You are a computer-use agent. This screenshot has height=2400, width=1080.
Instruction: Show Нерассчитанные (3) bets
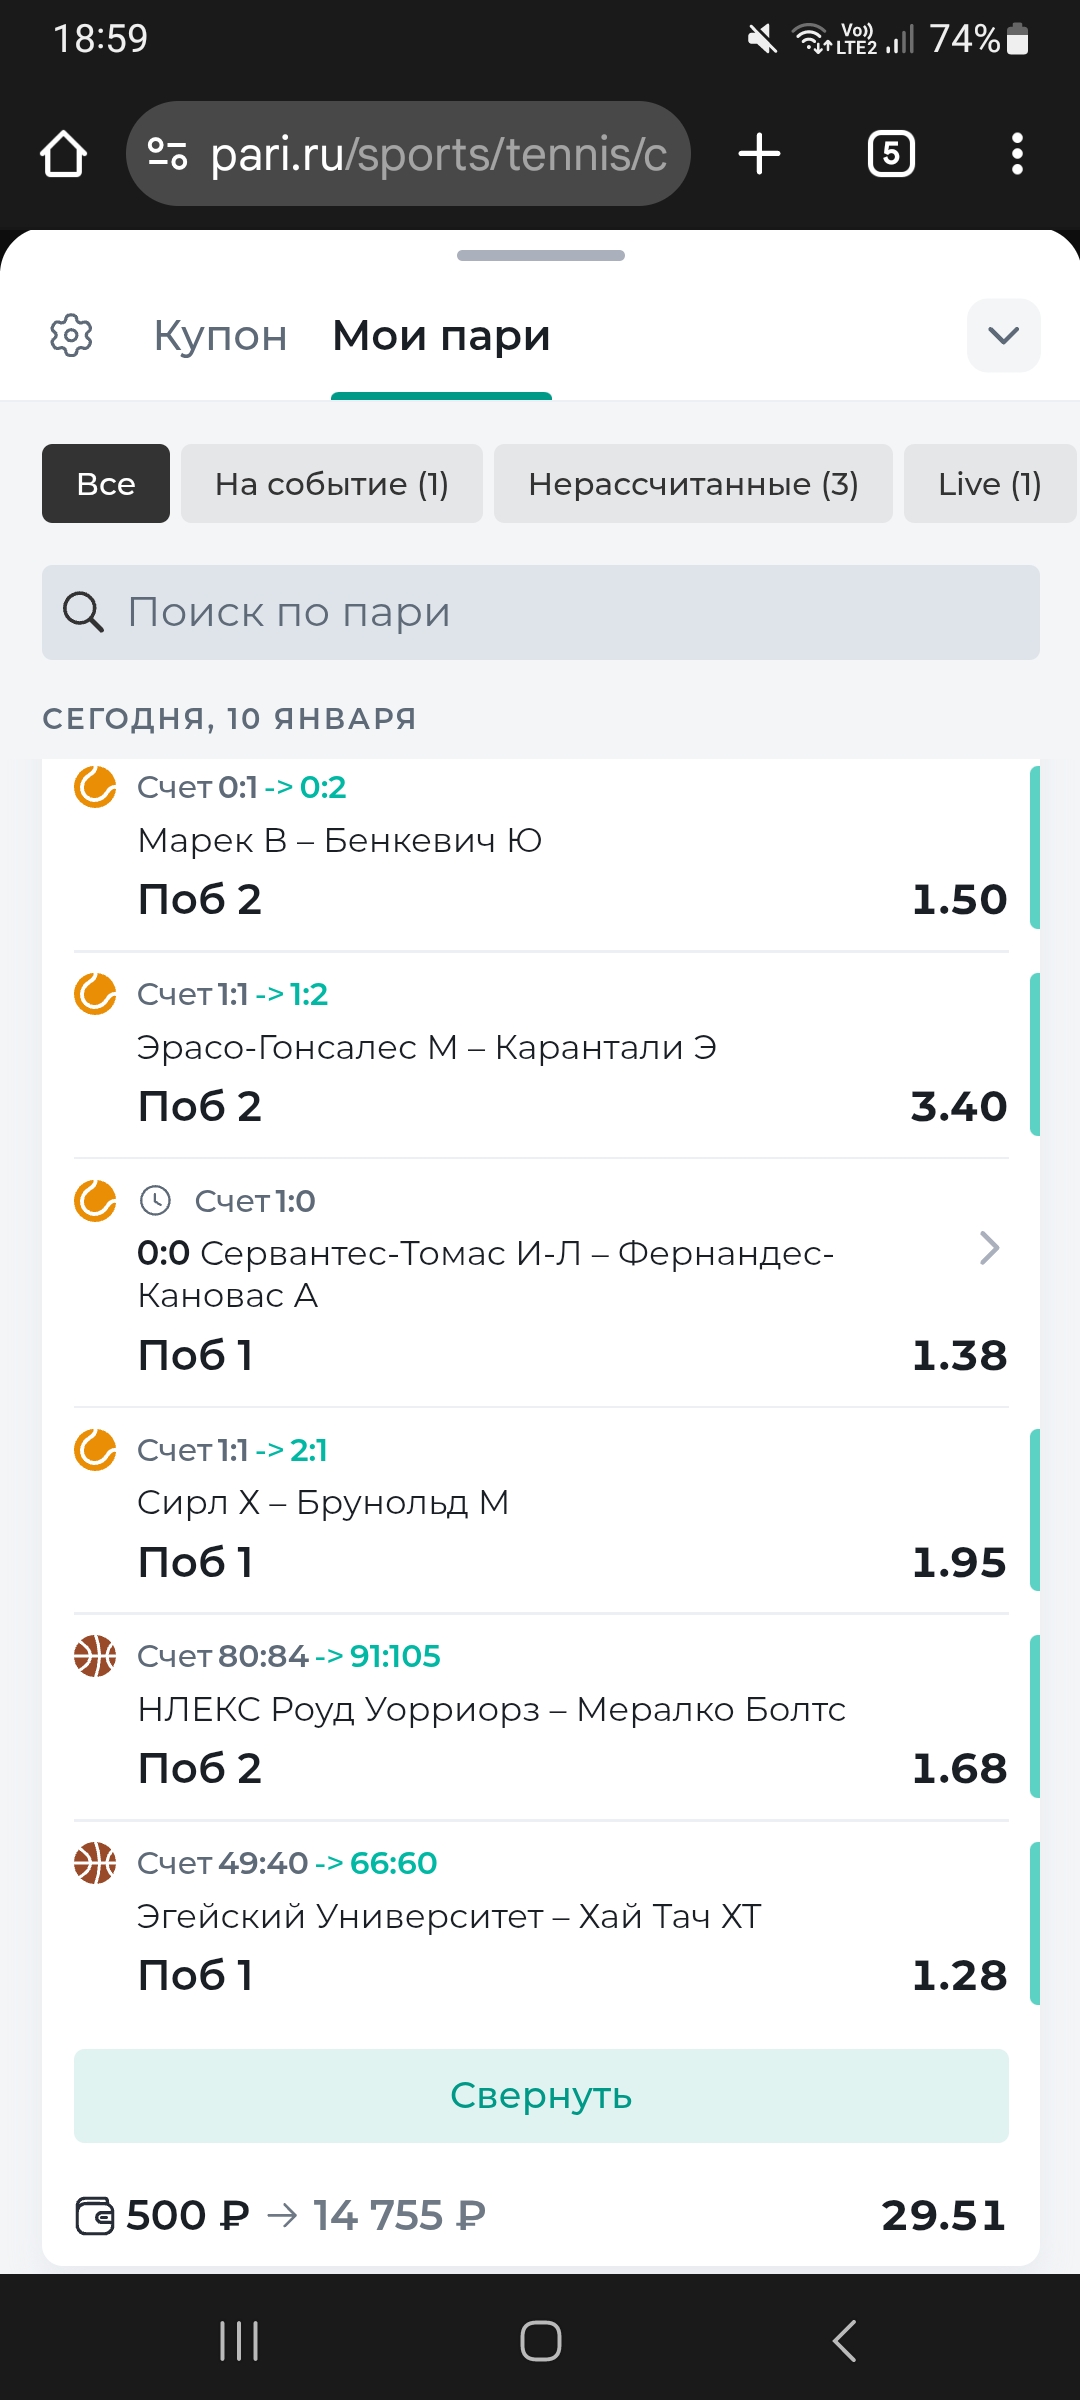693,484
